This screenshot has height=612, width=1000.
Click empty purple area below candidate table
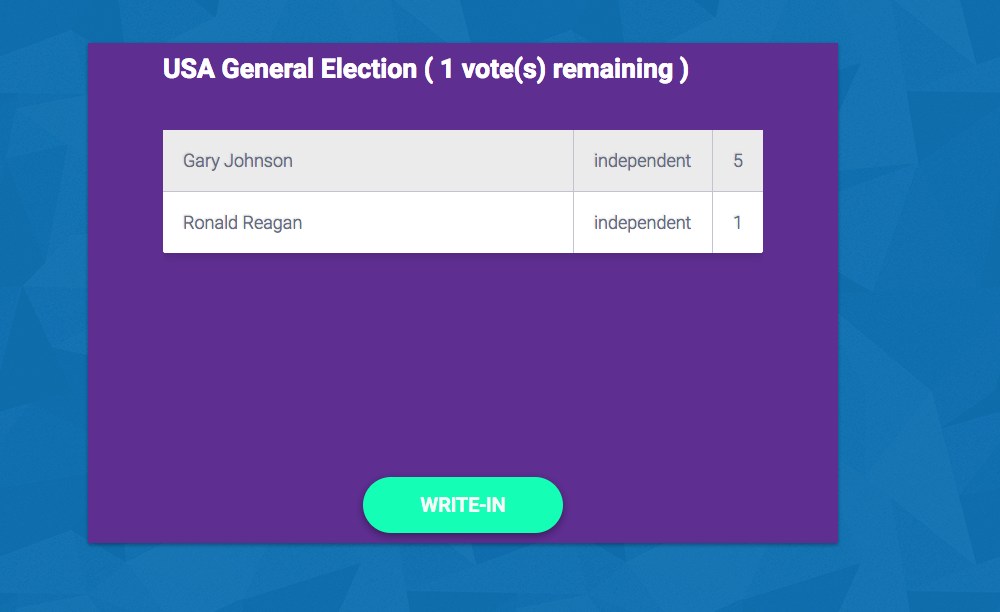(462, 363)
